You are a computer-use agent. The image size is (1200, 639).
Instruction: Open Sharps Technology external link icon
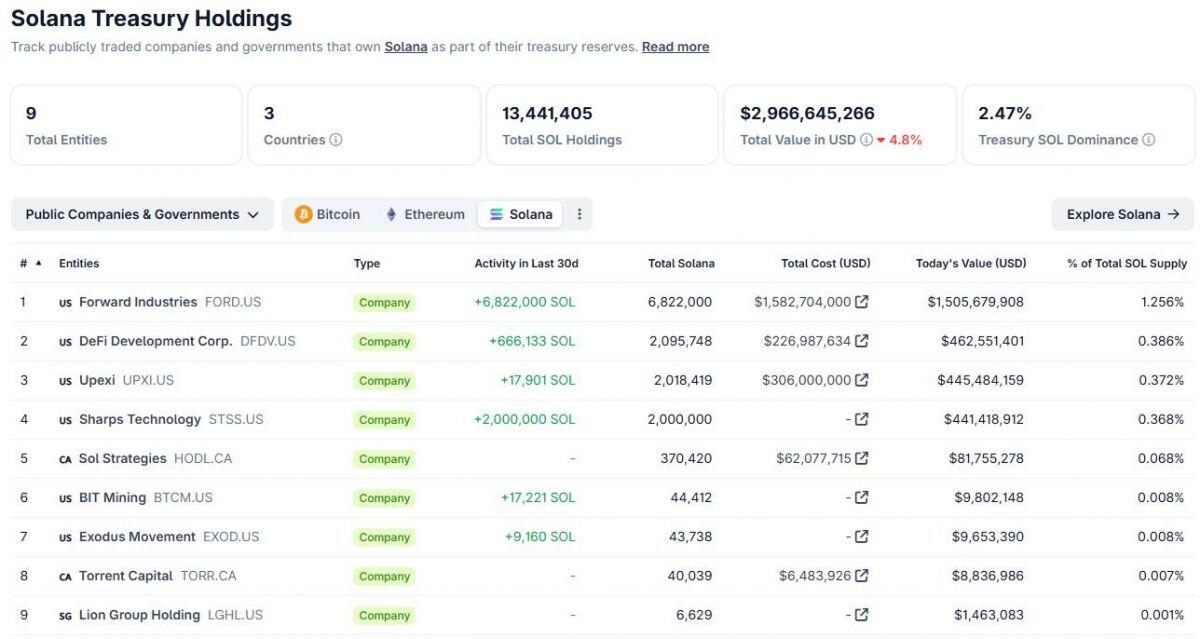(x=861, y=419)
